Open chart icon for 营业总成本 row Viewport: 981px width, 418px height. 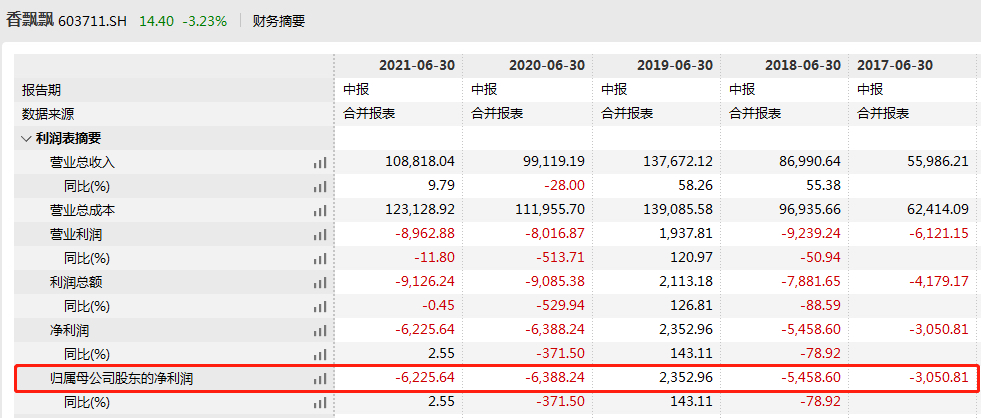[x=320, y=210]
